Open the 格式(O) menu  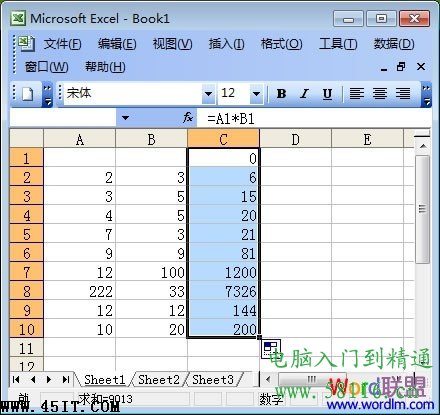click(281, 44)
